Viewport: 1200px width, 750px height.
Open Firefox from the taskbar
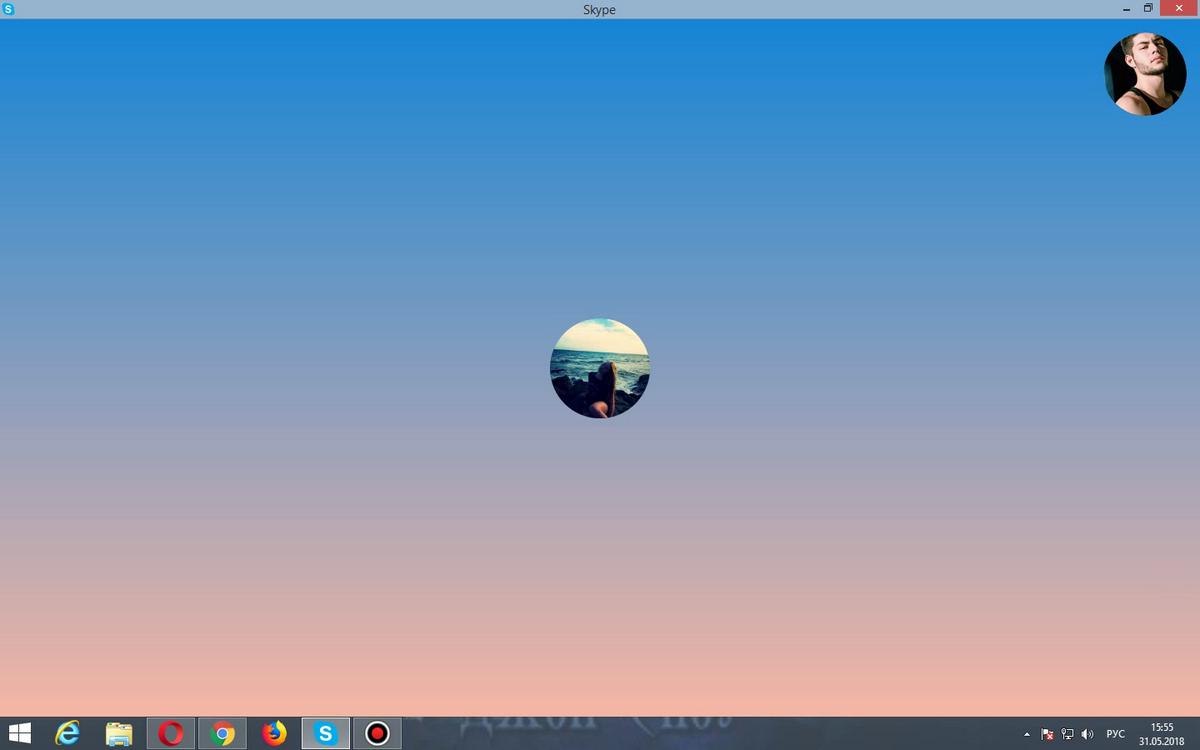[274, 733]
